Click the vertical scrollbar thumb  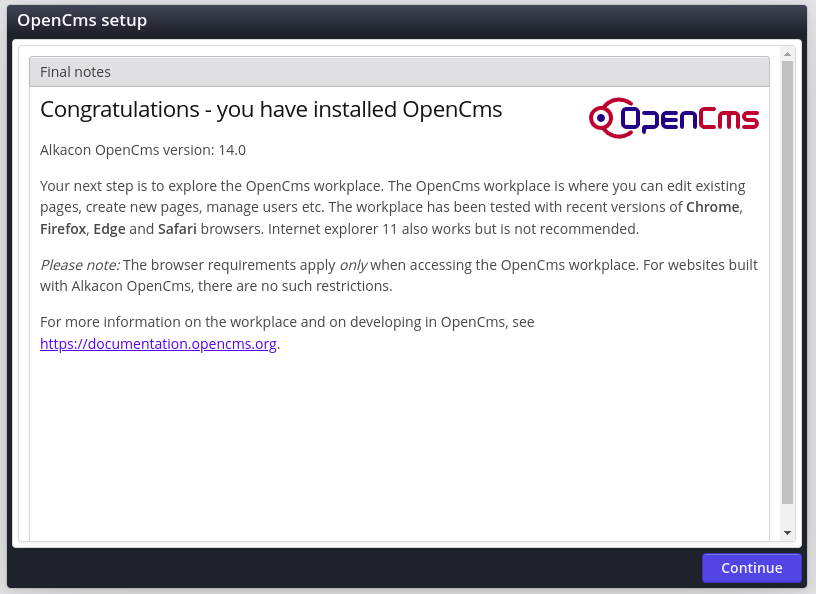(787, 280)
